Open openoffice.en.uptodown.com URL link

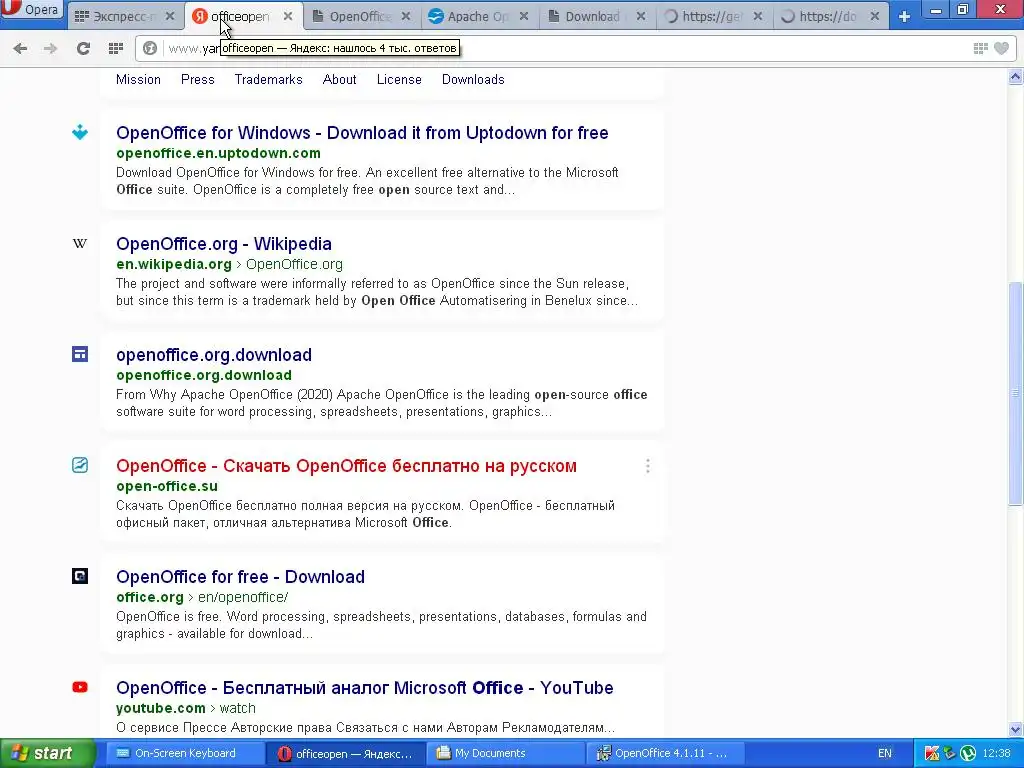(218, 153)
